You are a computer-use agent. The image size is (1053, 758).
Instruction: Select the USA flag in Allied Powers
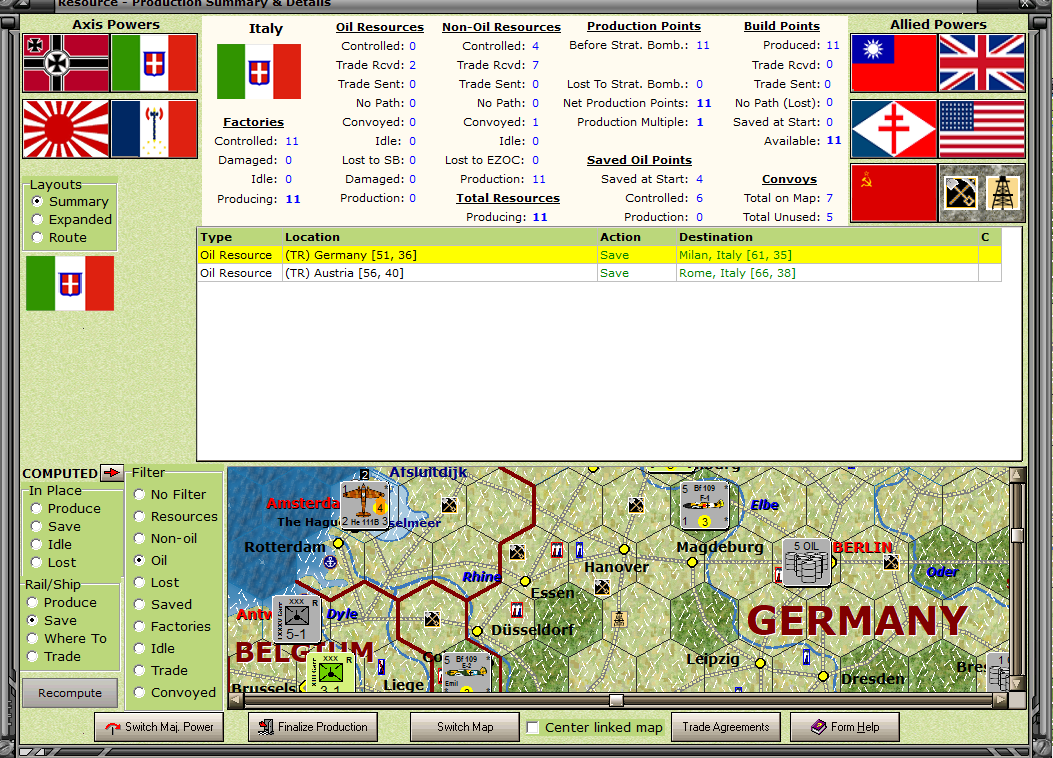tap(981, 129)
